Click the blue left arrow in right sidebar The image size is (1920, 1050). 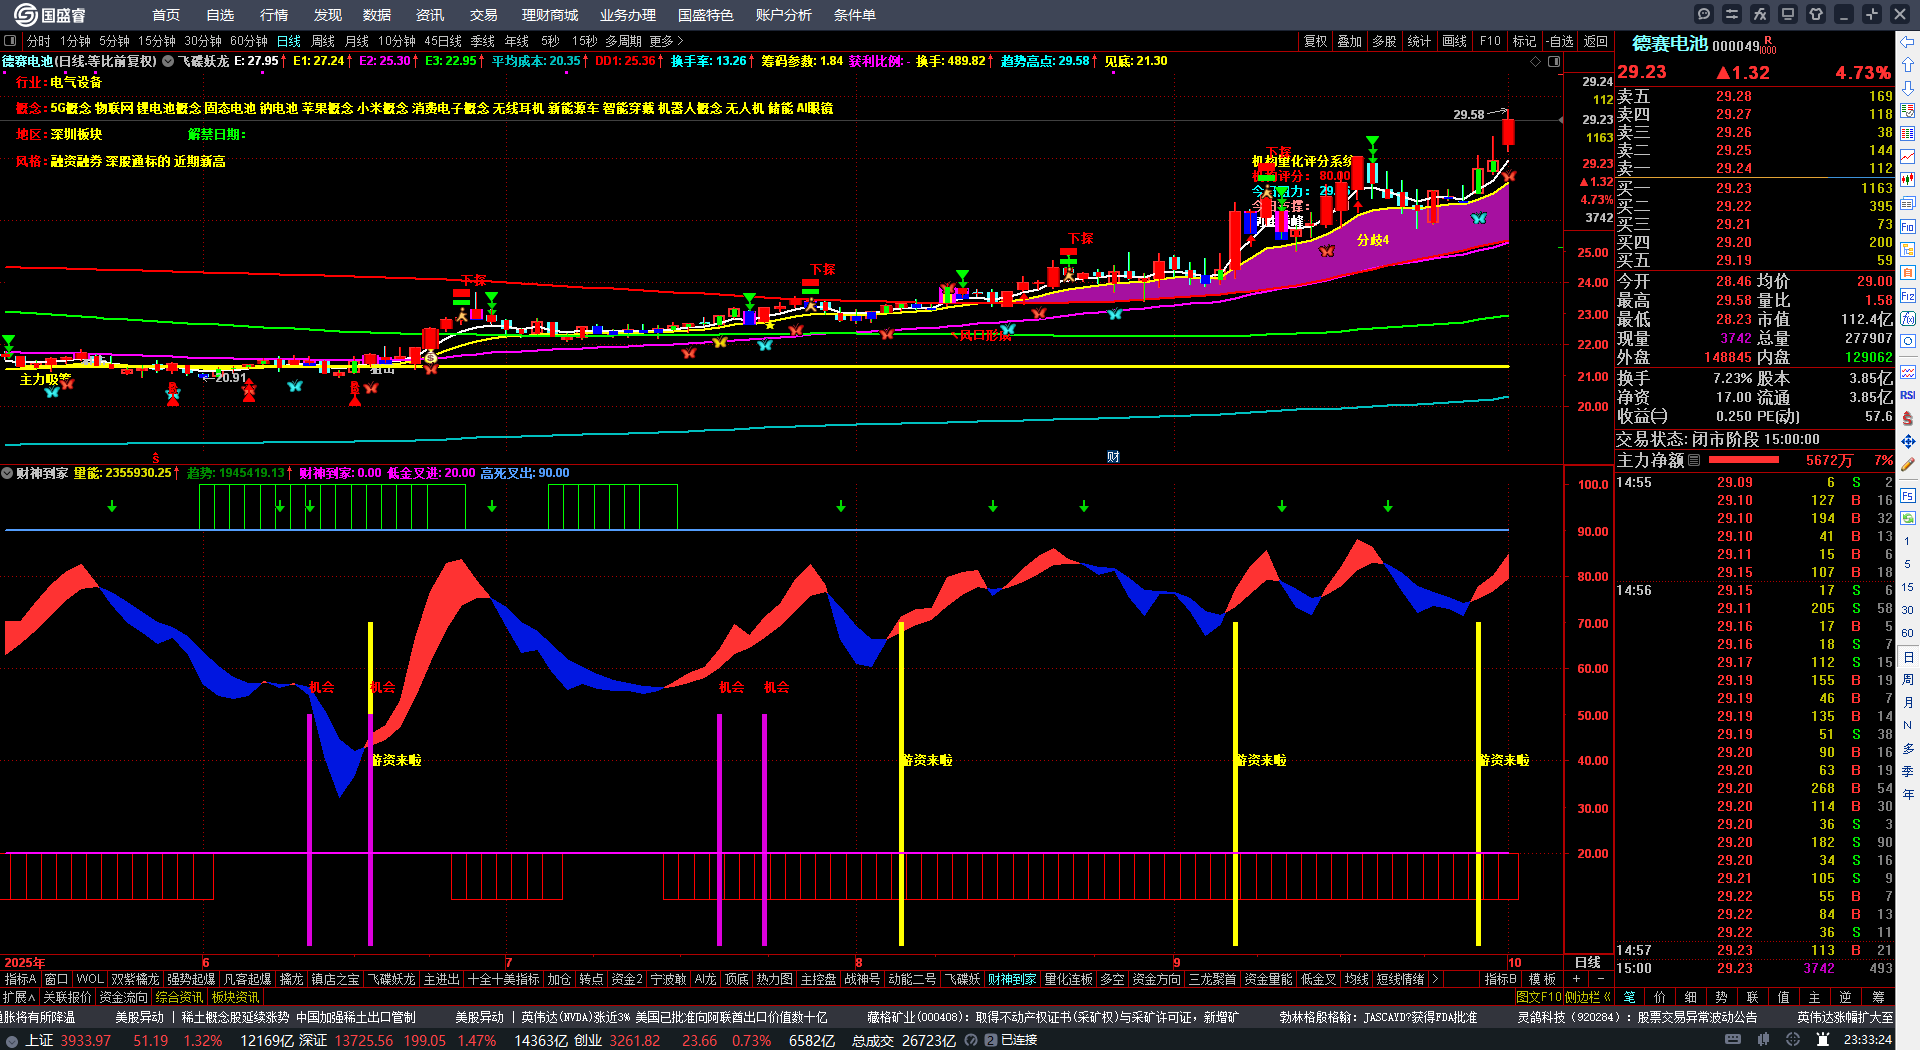(1908, 42)
